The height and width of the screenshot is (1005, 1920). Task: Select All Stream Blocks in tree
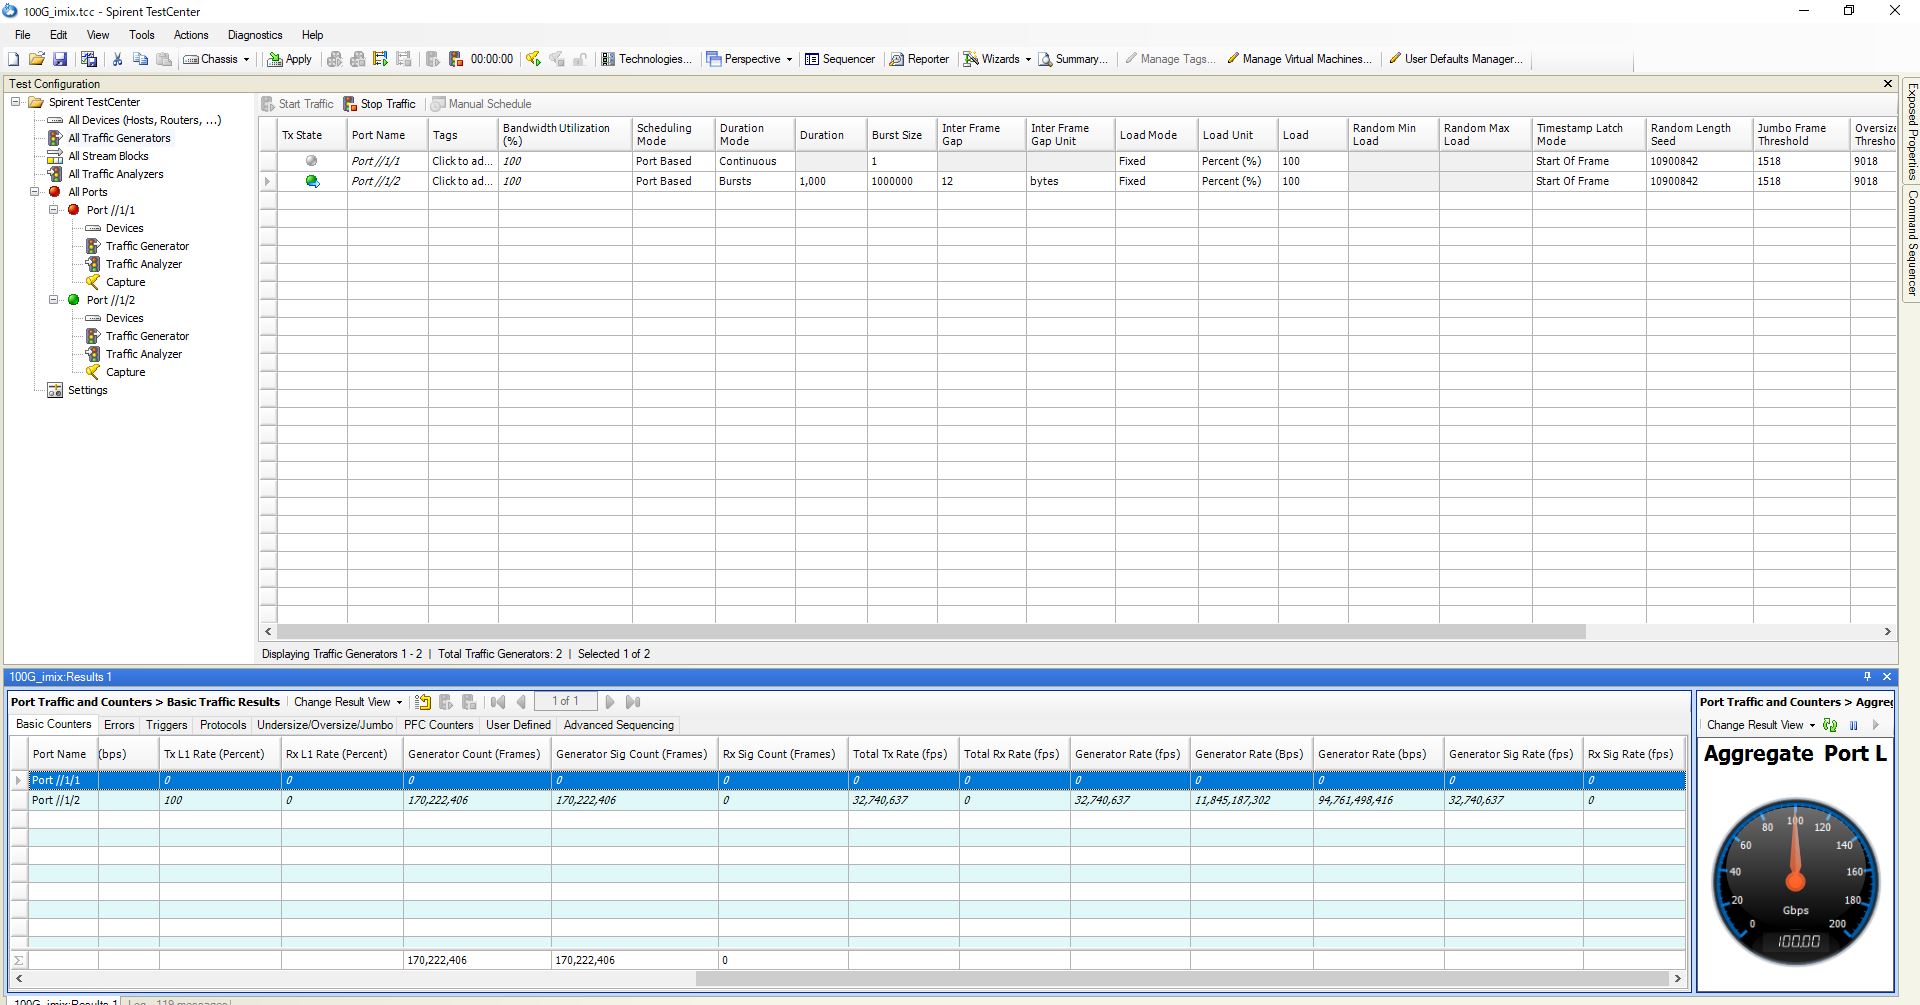click(x=108, y=156)
